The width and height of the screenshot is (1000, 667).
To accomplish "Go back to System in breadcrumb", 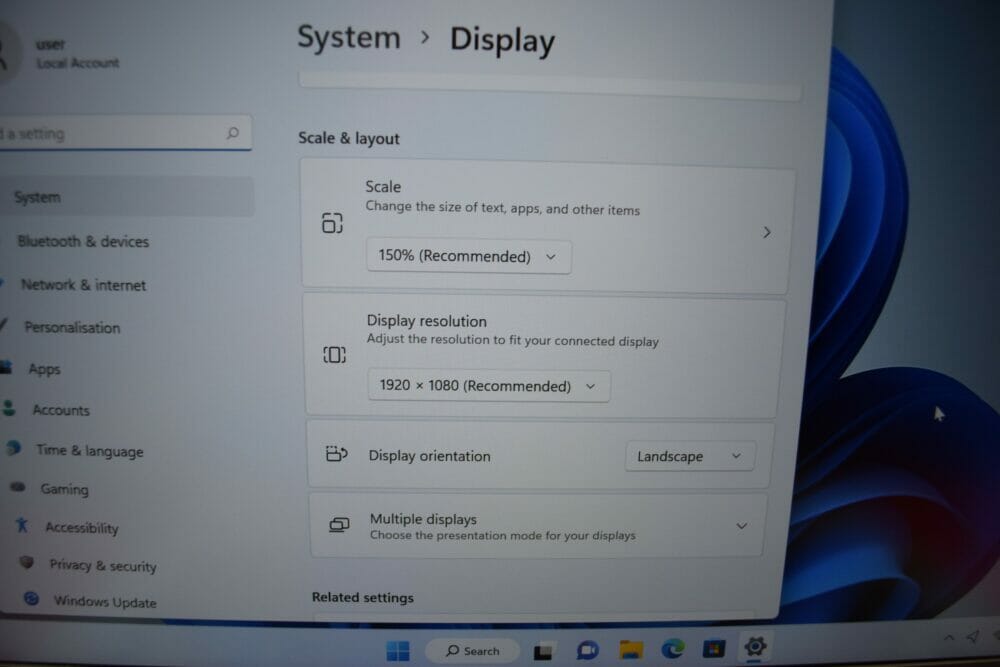I will click(349, 38).
